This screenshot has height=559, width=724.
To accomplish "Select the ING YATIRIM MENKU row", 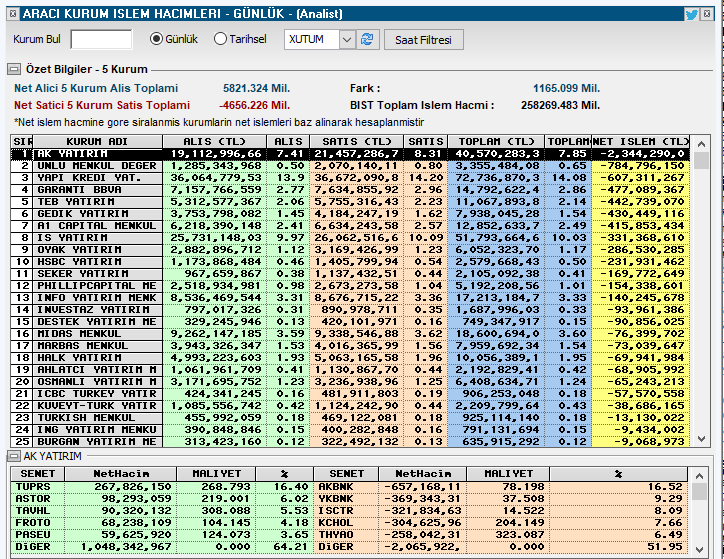I will coord(350,430).
